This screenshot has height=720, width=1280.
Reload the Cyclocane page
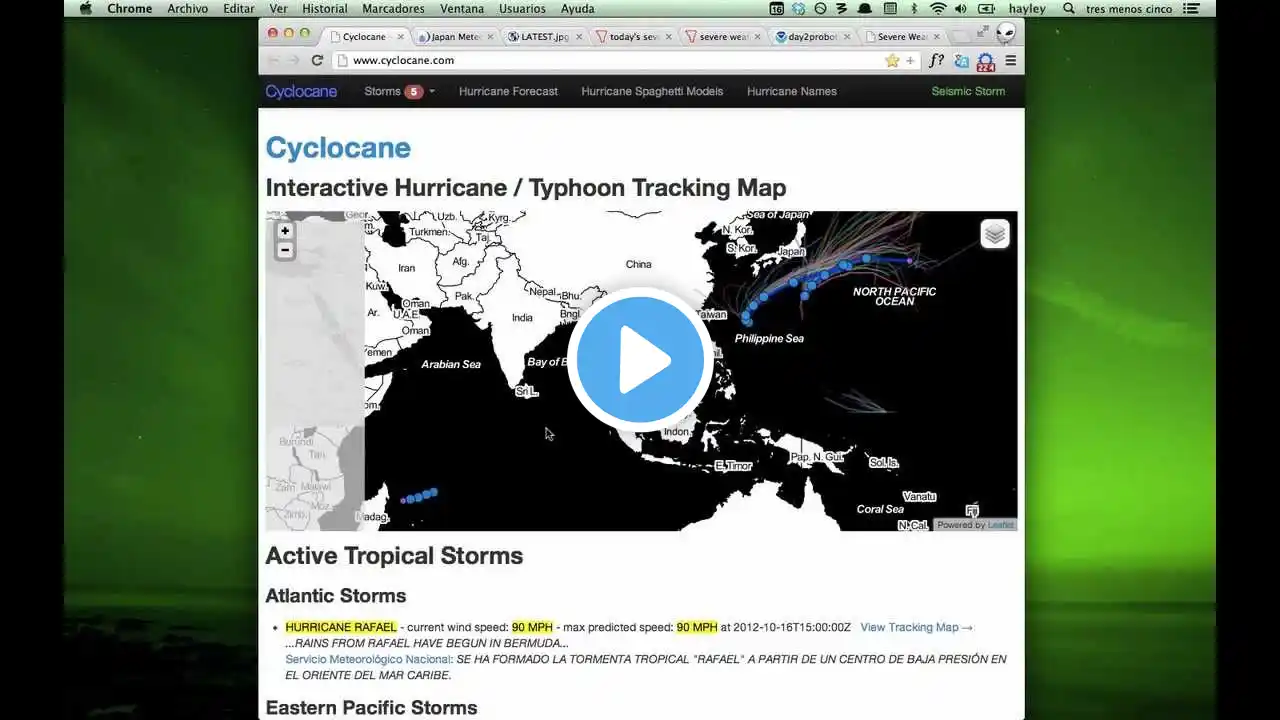coord(317,60)
